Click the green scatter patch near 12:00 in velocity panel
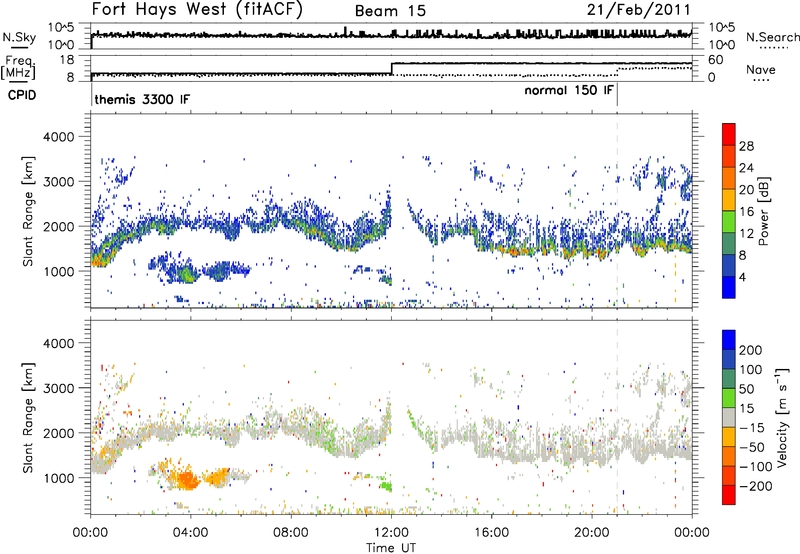 pyautogui.click(x=387, y=486)
